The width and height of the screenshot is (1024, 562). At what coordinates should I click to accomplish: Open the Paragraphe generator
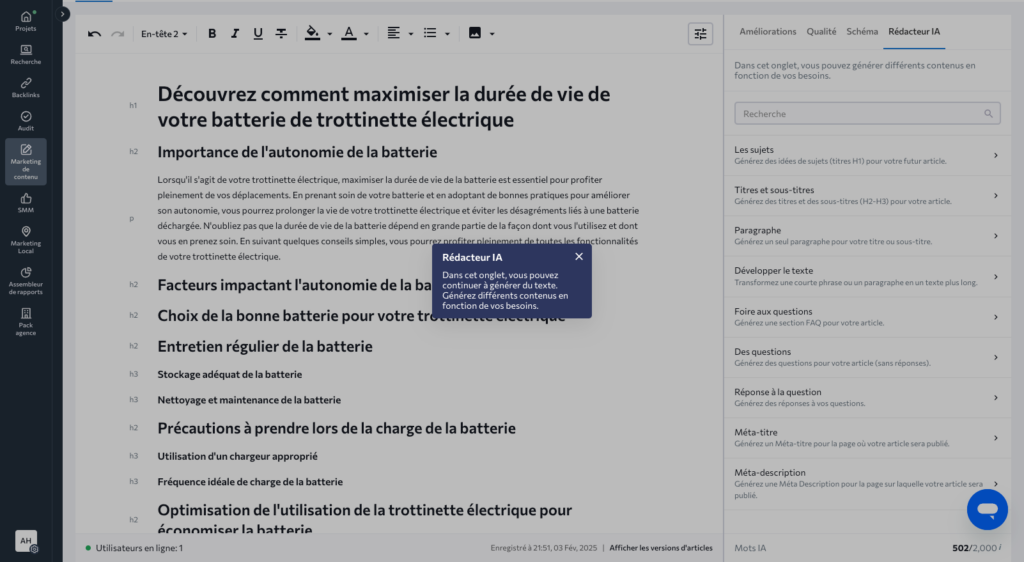pyautogui.click(x=867, y=236)
